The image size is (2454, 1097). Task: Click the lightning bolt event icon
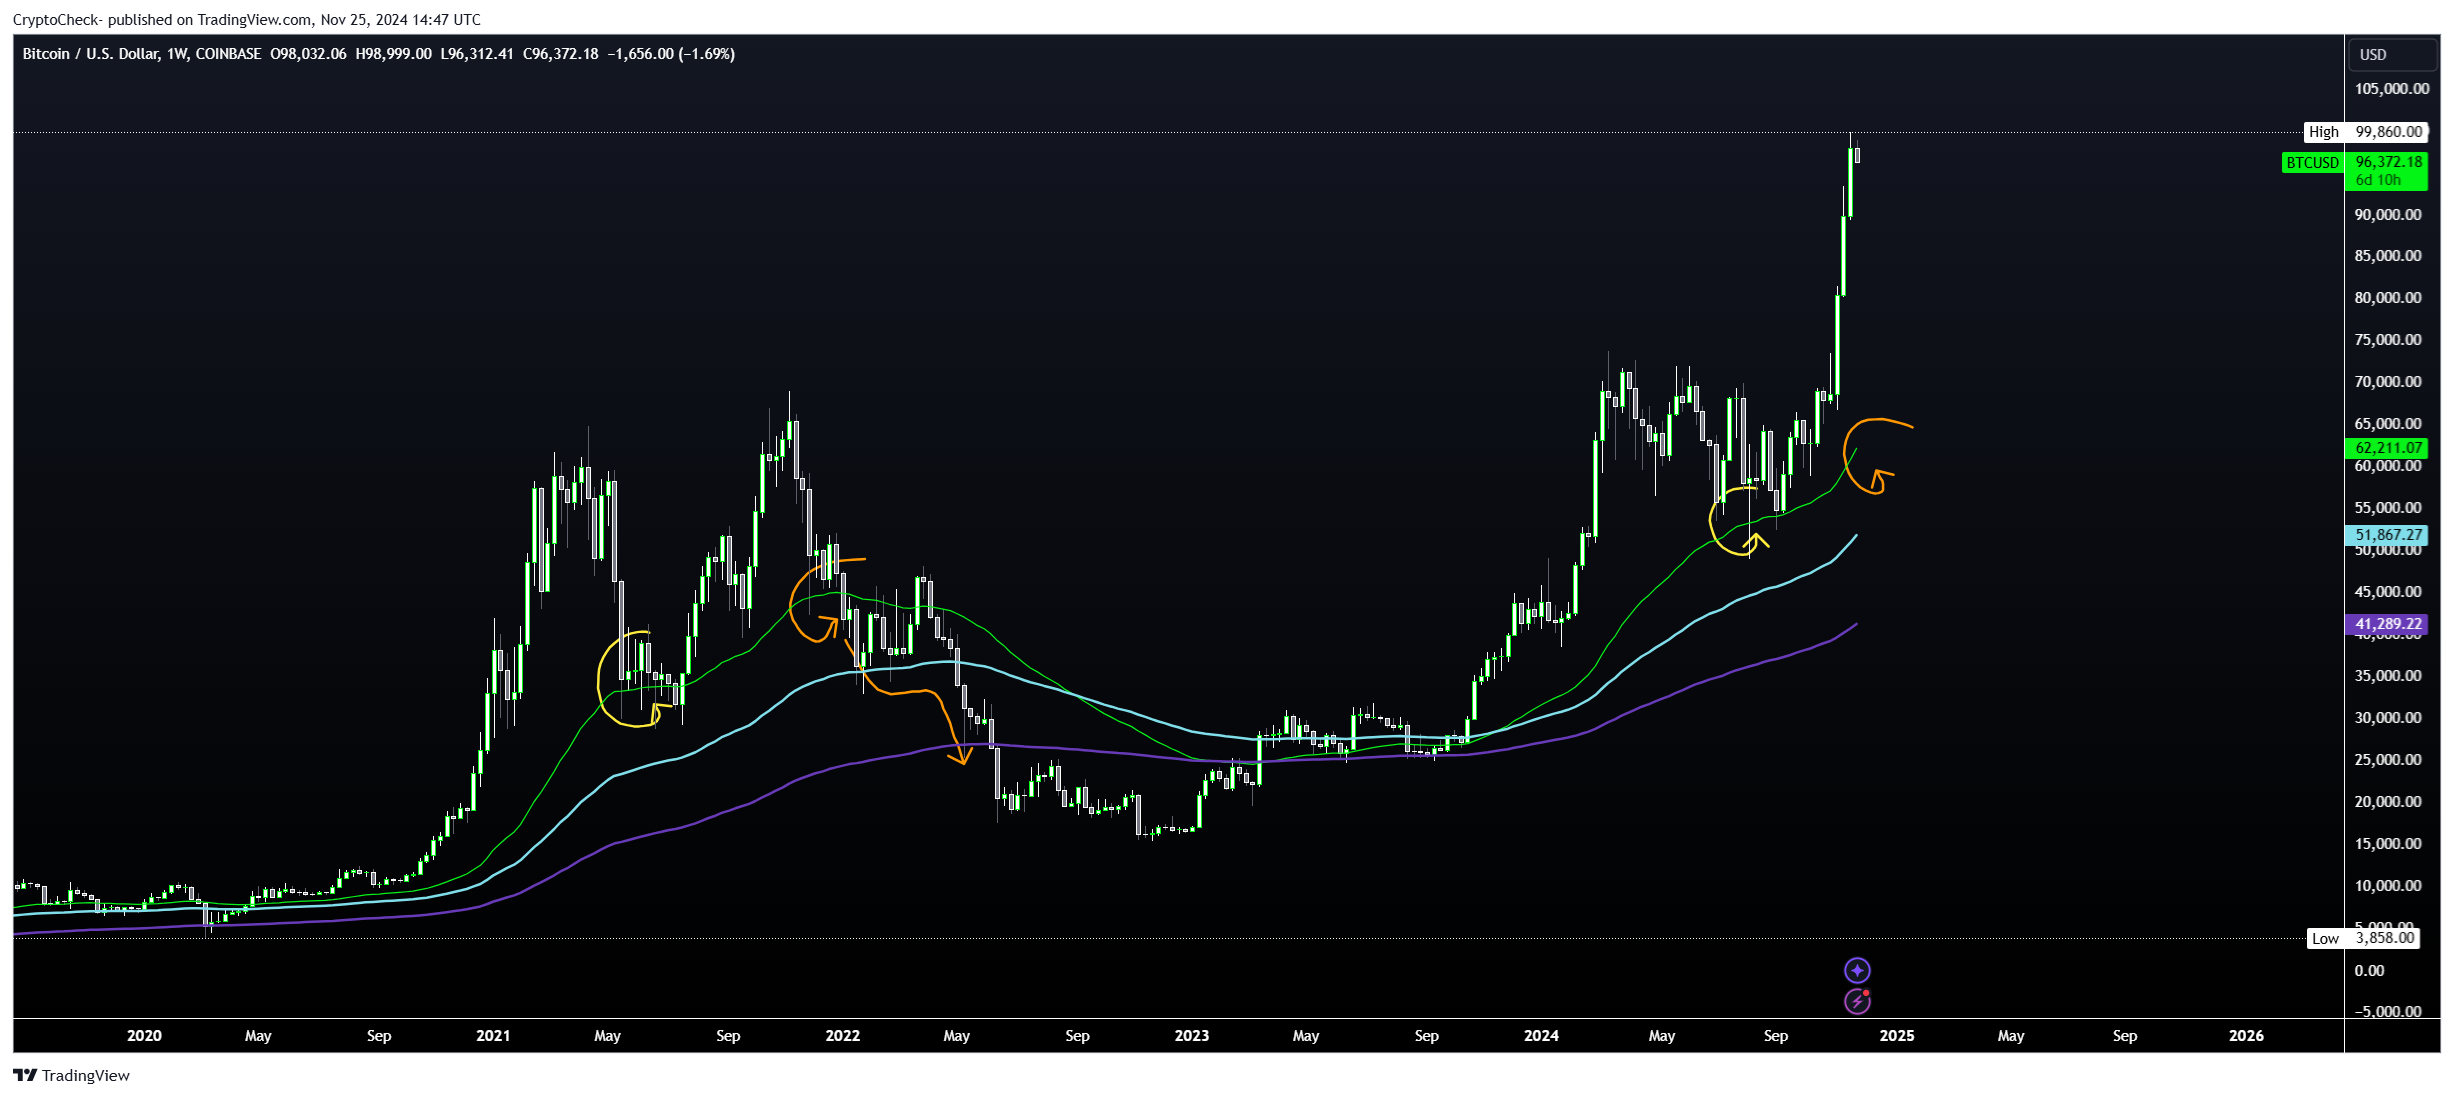pos(1857,1001)
